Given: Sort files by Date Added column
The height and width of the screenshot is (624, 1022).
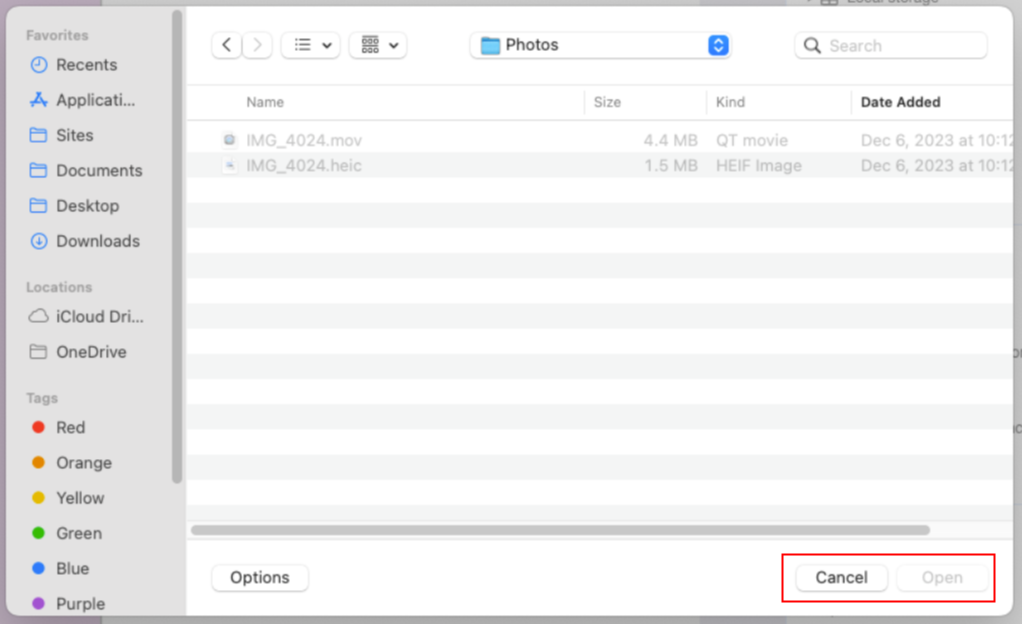Looking at the screenshot, I should coord(900,102).
